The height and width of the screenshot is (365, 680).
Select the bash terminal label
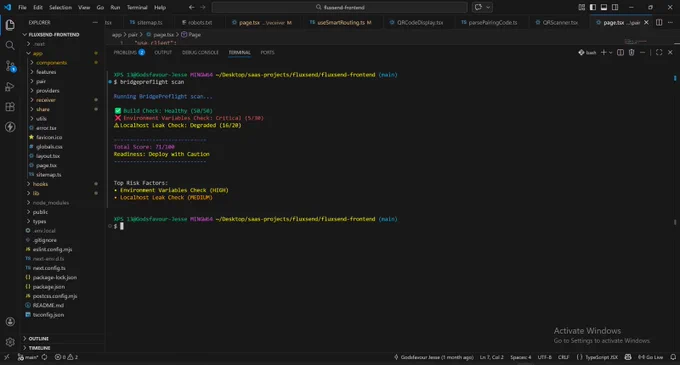pos(587,52)
